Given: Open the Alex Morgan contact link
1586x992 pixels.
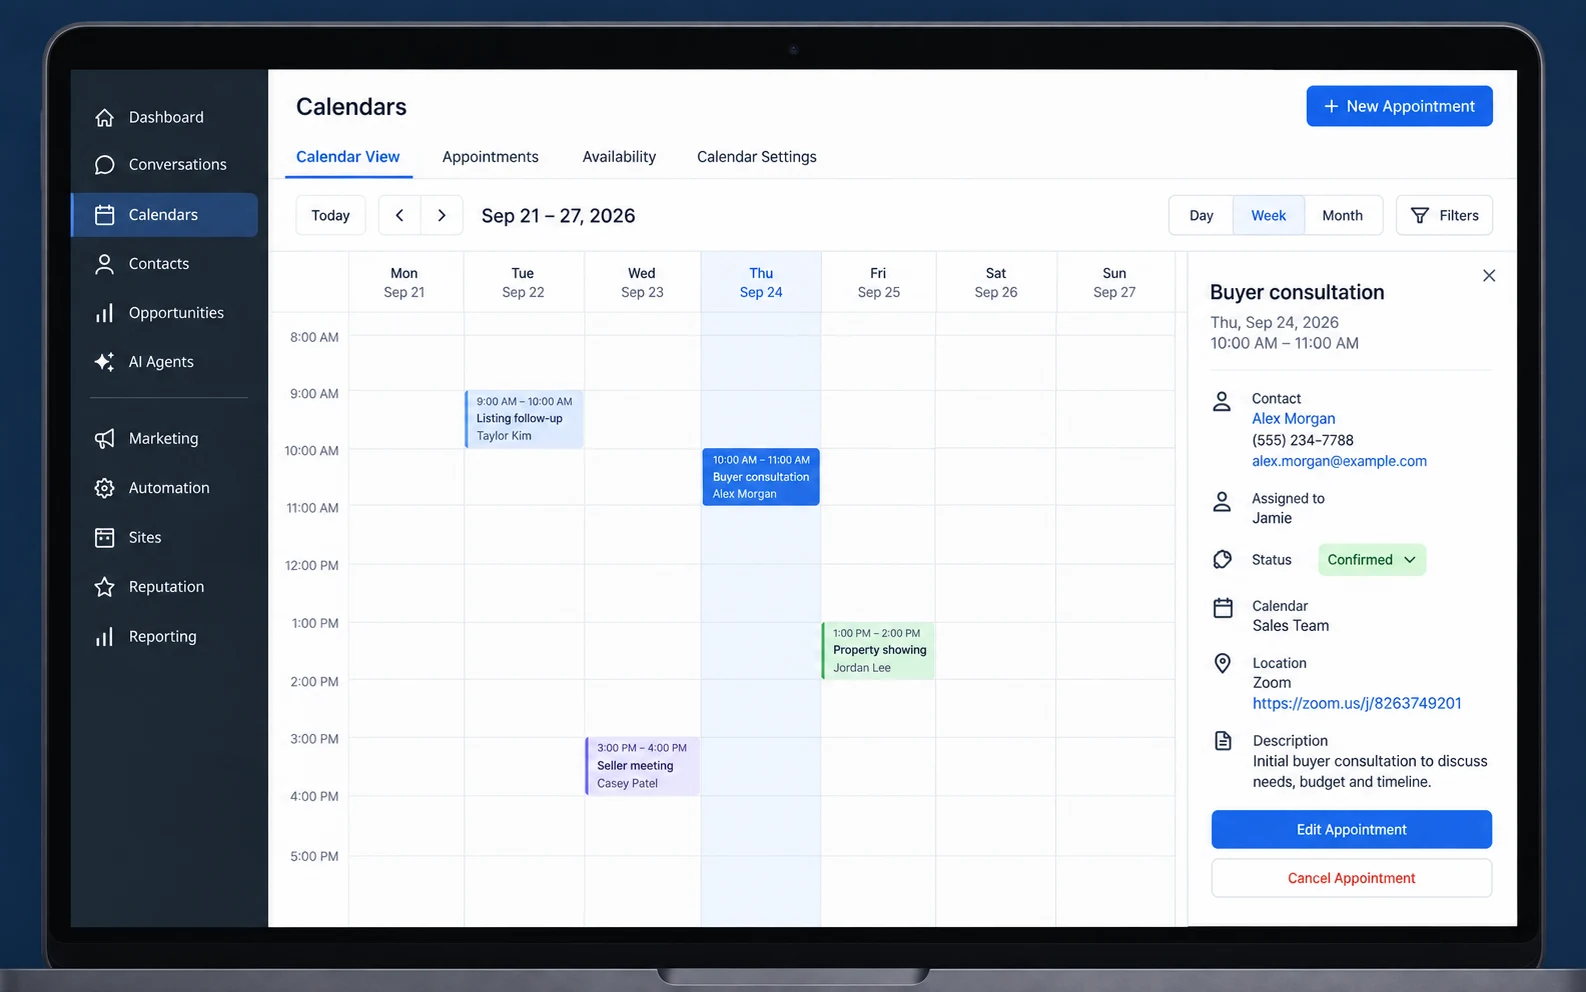Looking at the screenshot, I should (x=1293, y=419).
